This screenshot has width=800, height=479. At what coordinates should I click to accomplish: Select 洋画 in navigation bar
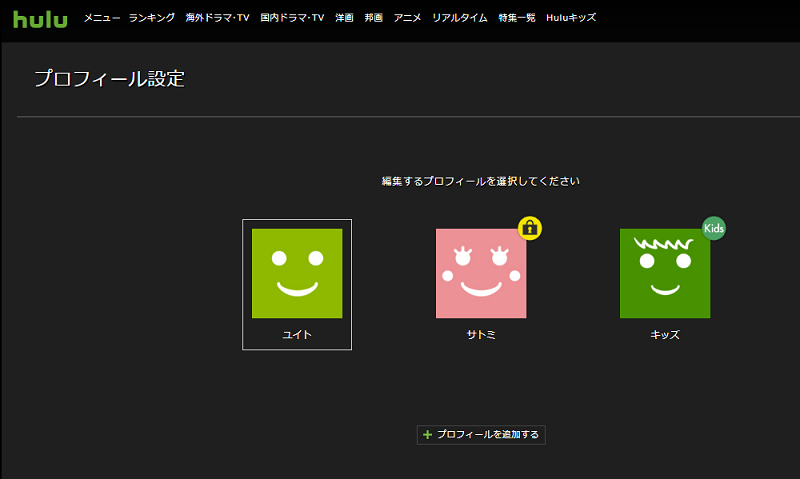(x=344, y=18)
